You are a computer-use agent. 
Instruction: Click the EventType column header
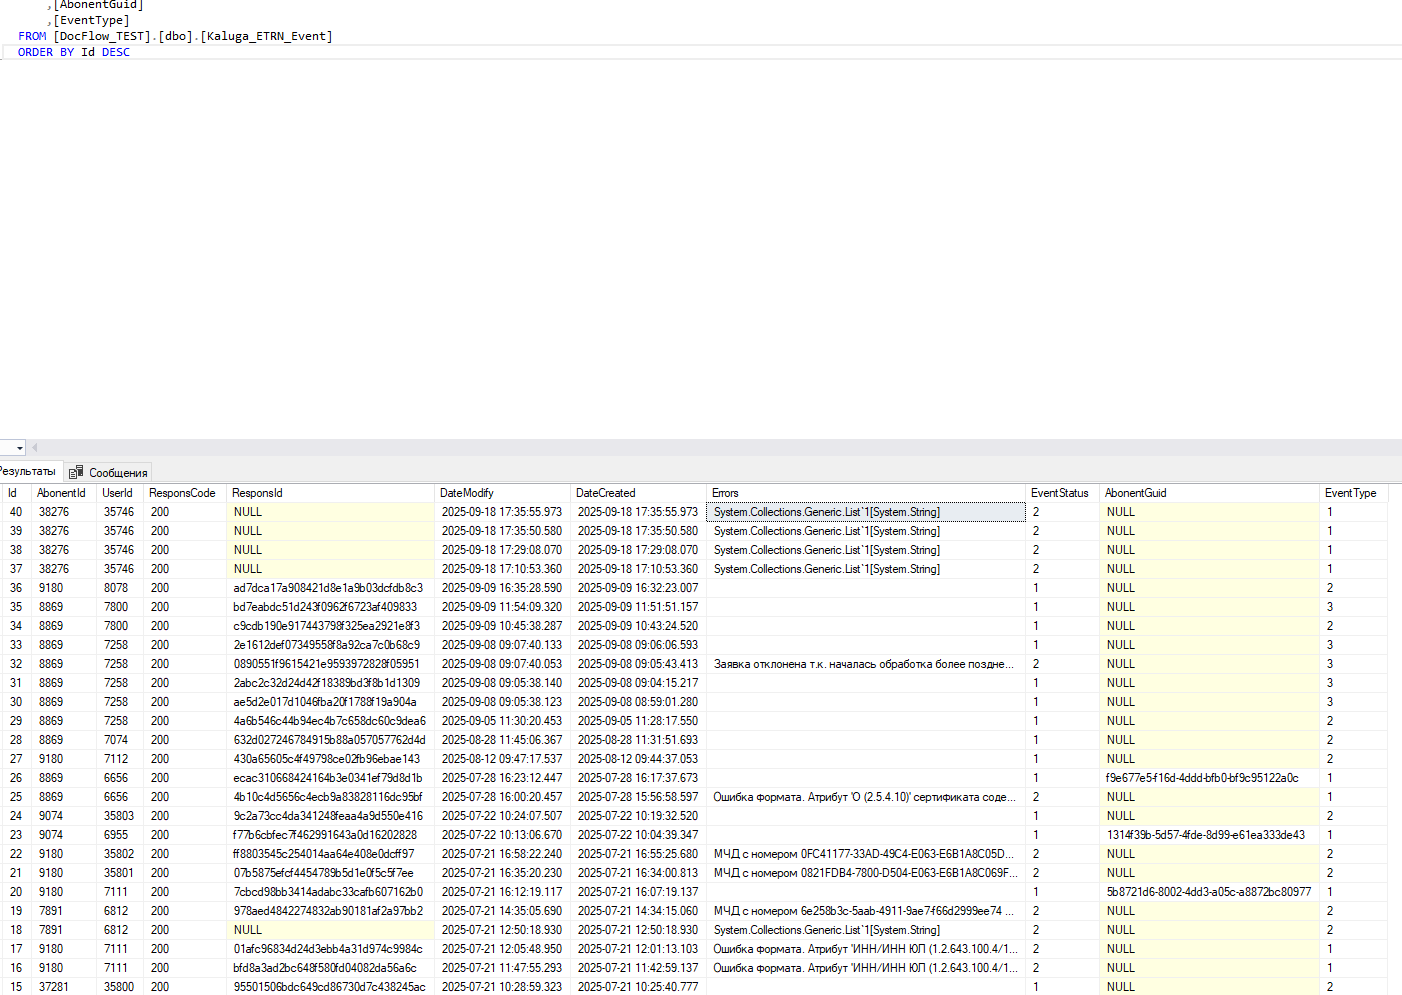tap(1353, 493)
